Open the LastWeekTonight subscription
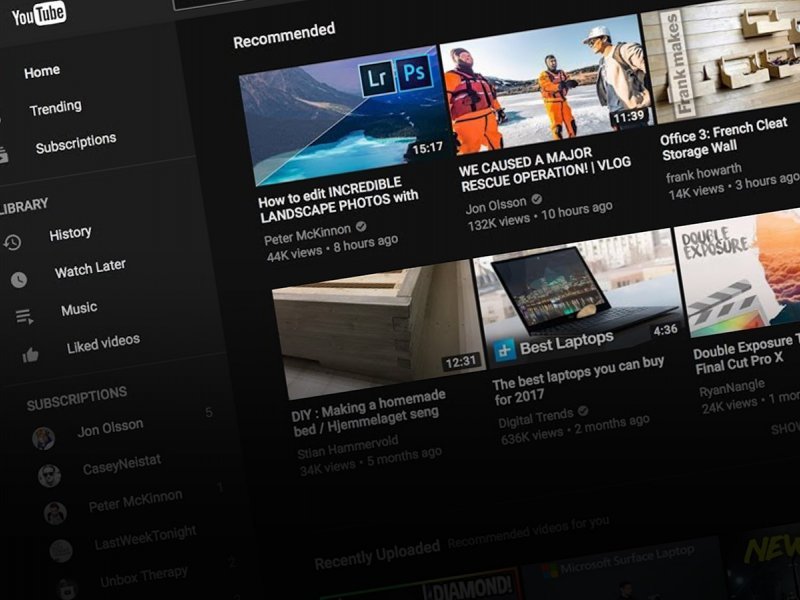Screen dimensions: 800x600 point(145,538)
